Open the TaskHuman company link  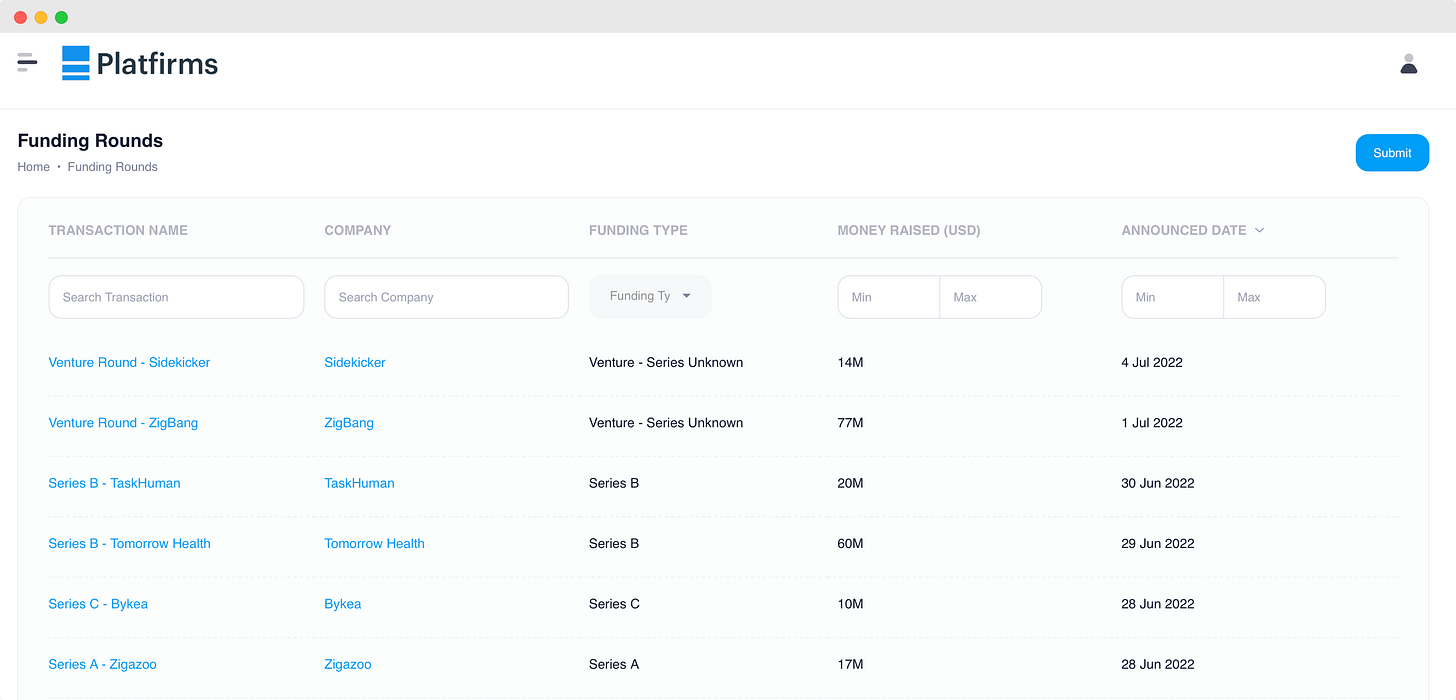[x=359, y=483]
